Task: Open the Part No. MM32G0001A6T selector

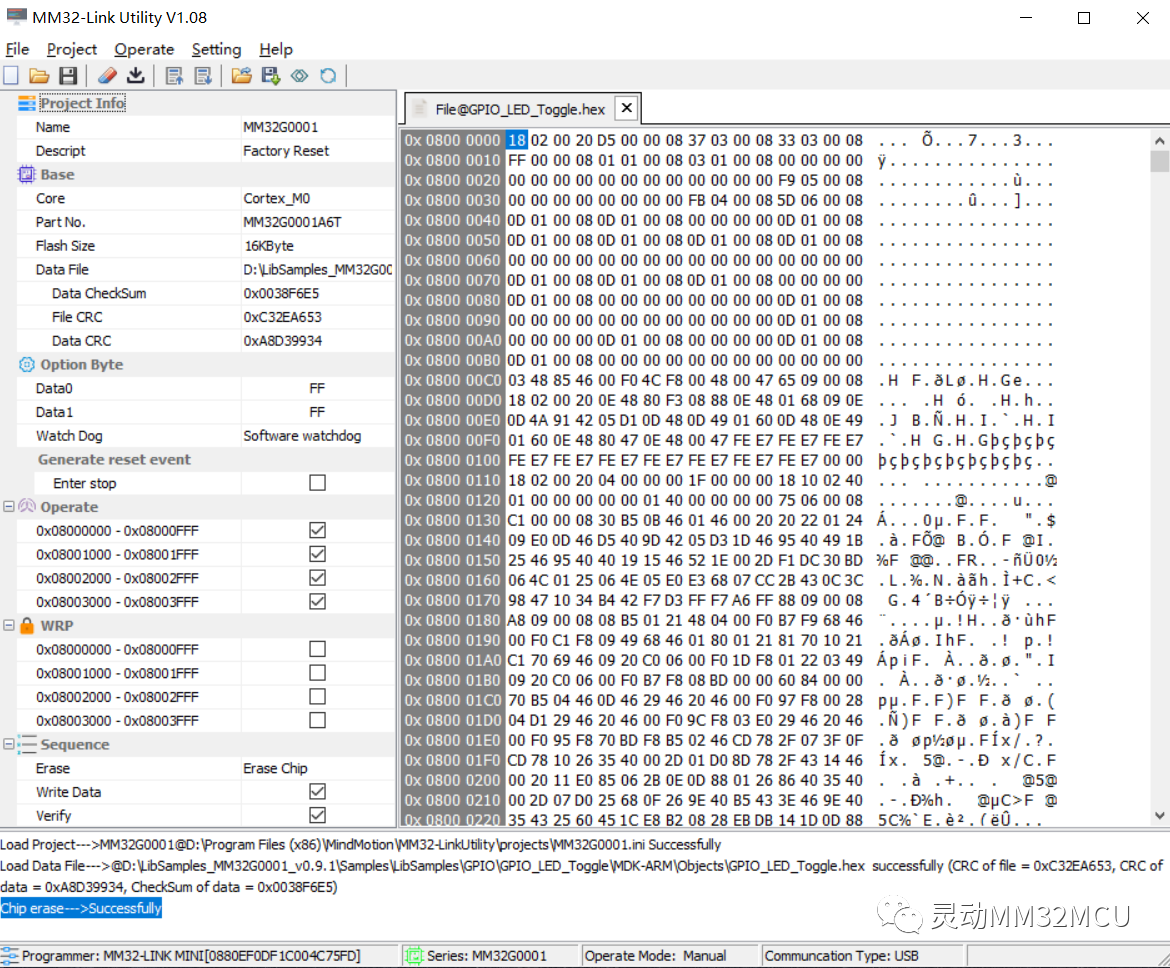Action: coord(318,222)
